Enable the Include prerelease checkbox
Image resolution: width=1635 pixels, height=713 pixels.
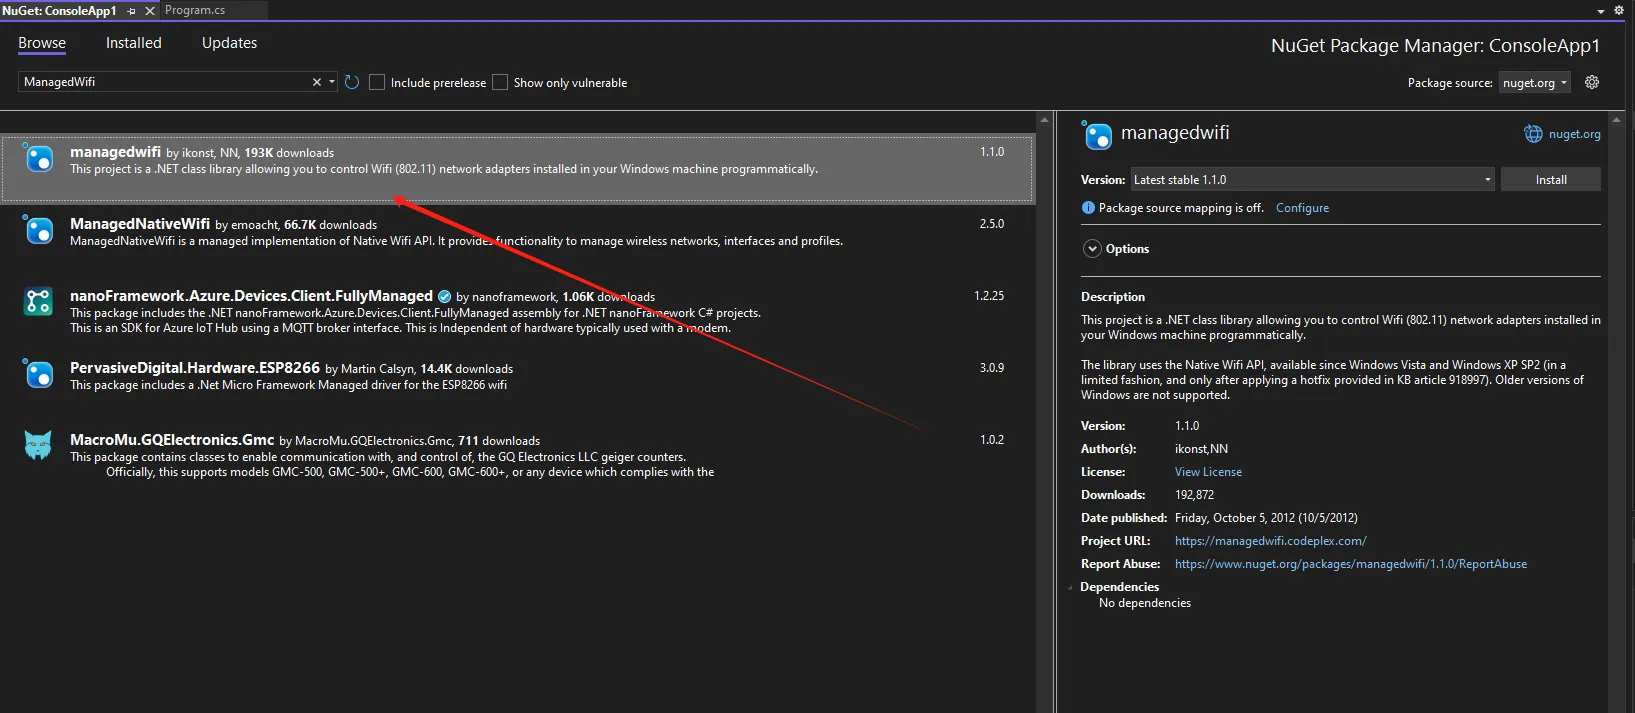coord(377,82)
